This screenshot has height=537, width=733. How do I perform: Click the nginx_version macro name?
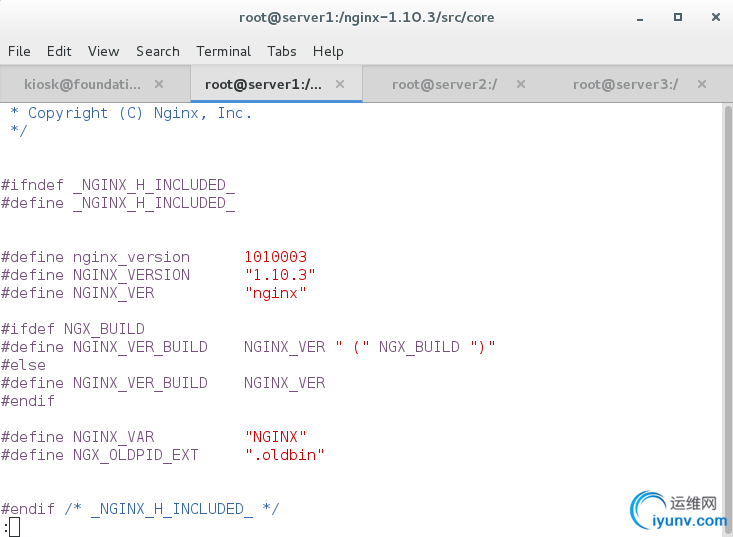pyautogui.click(x=131, y=257)
